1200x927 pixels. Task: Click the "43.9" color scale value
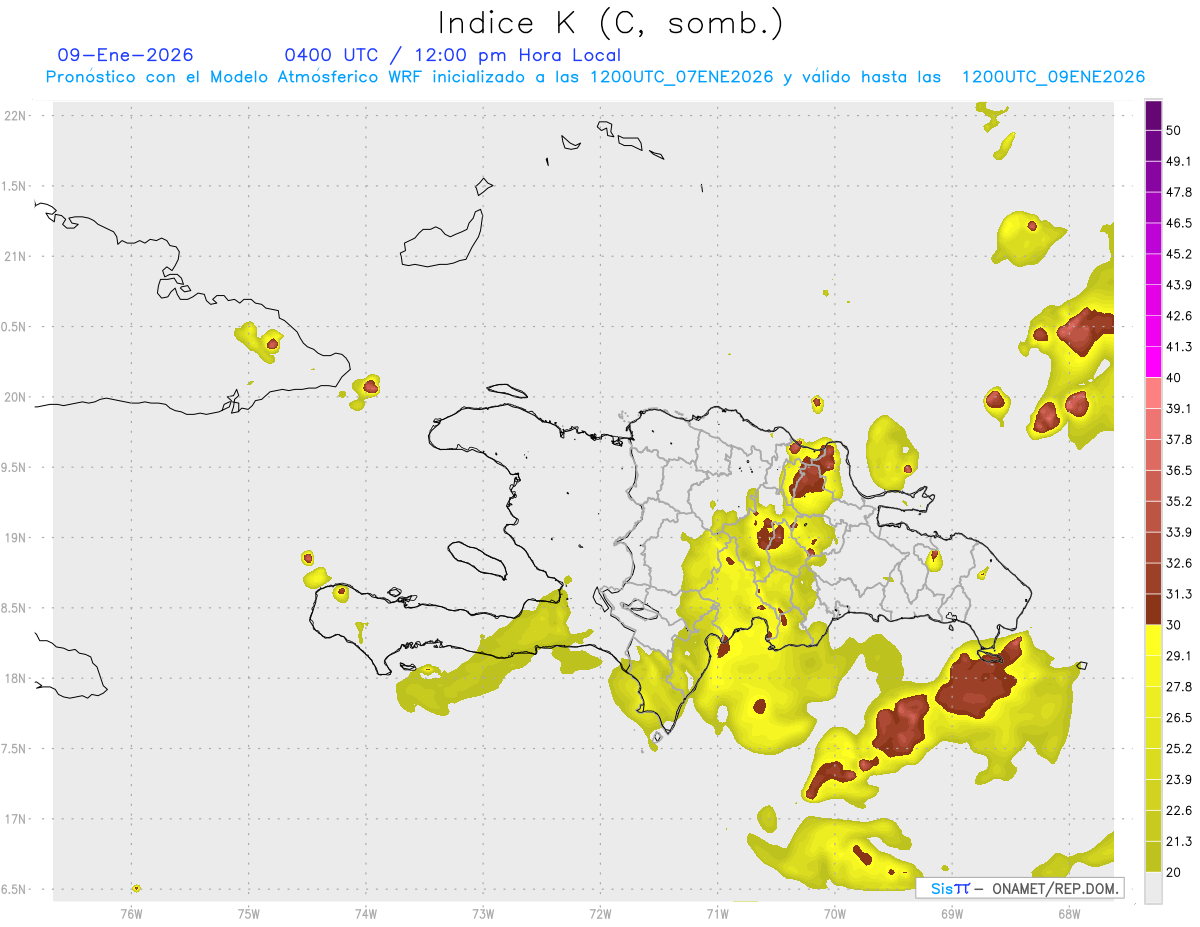click(1179, 285)
